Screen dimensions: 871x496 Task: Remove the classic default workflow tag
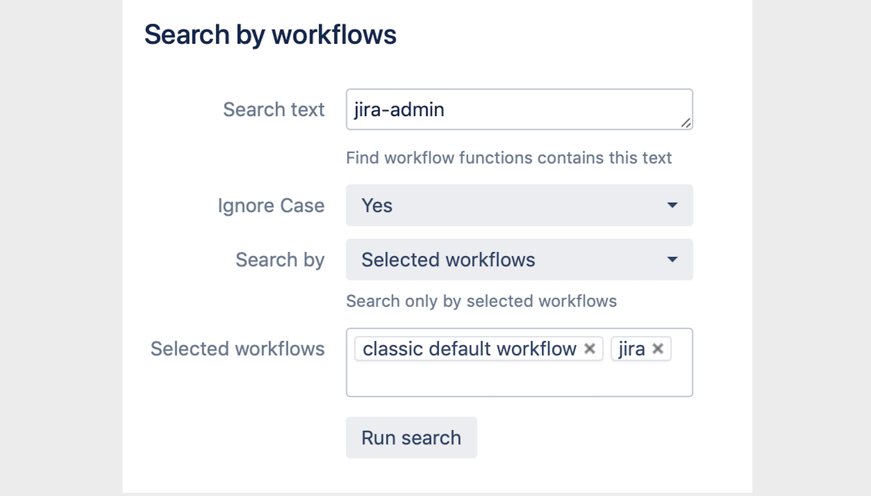590,349
